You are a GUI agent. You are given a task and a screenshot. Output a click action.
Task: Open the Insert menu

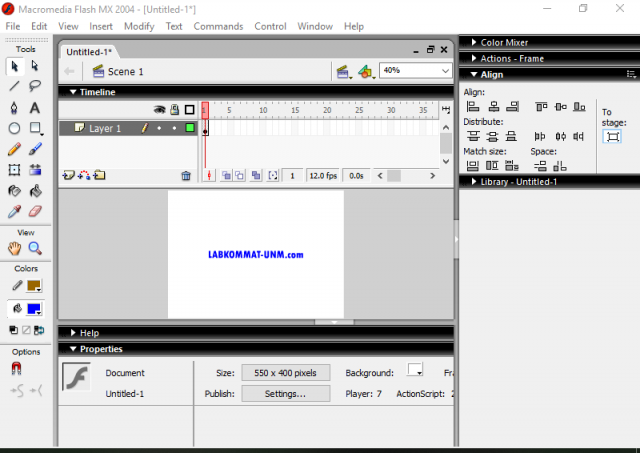click(x=101, y=27)
